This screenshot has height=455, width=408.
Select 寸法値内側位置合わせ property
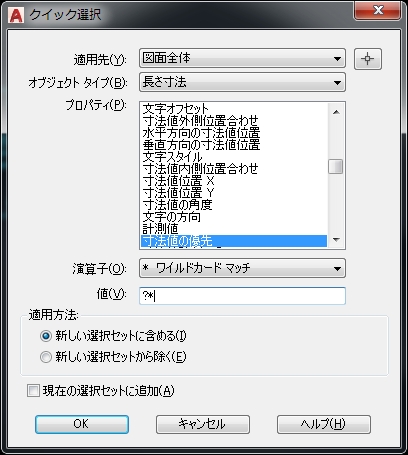coord(234,169)
